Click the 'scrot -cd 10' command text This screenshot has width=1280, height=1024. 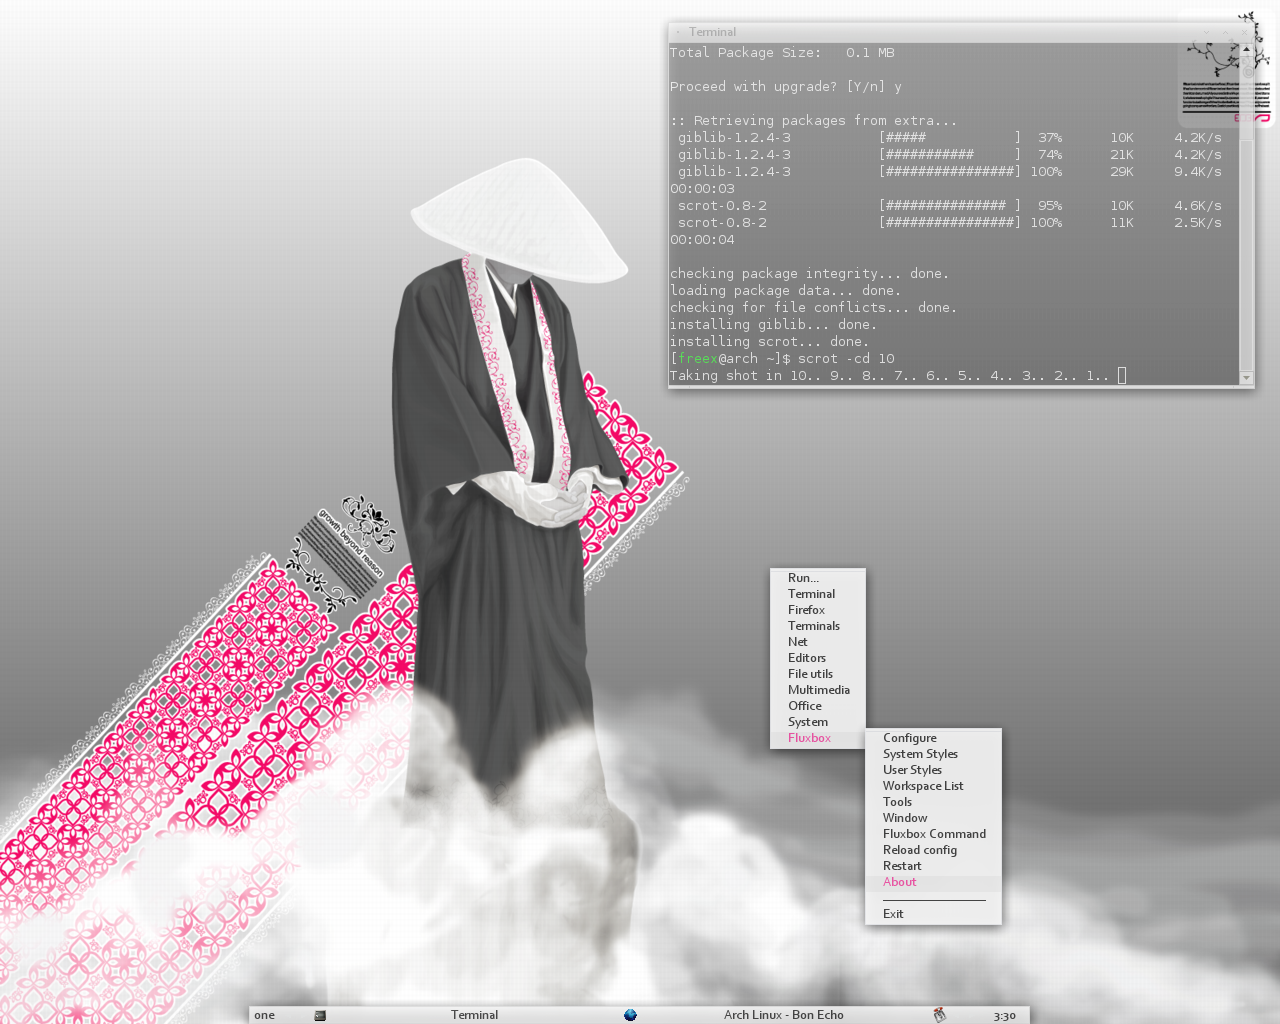point(846,359)
